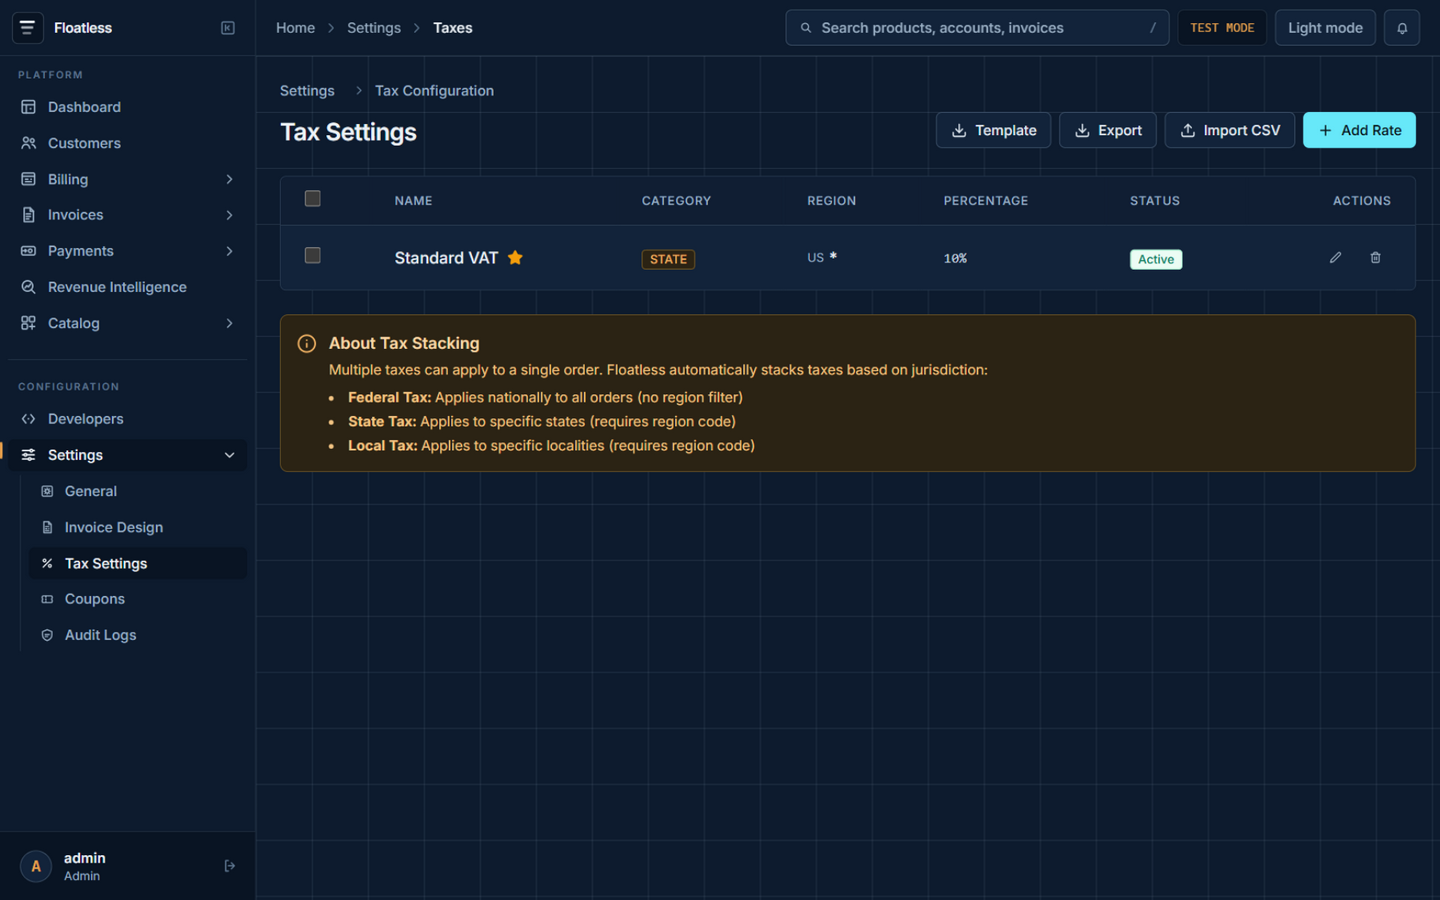The height and width of the screenshot is (900, 1440).
Task: Click the Active status badge
Action: 1156,259
